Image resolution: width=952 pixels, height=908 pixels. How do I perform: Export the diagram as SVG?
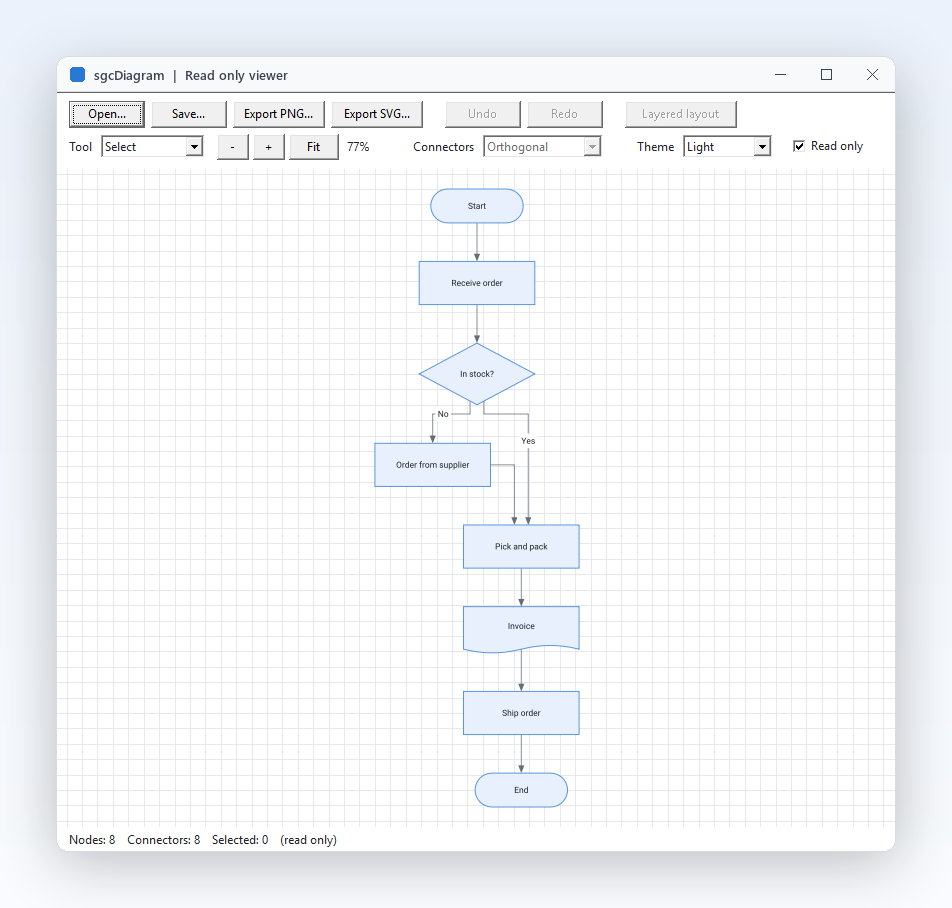377,114
